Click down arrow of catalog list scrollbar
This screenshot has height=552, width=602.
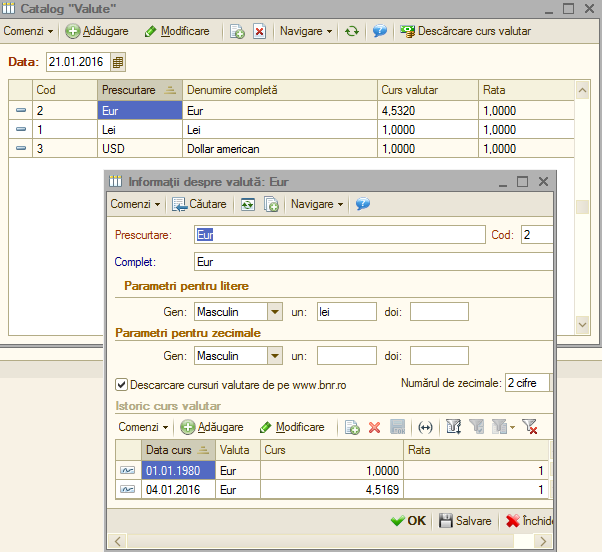click(x=582, y=325)
